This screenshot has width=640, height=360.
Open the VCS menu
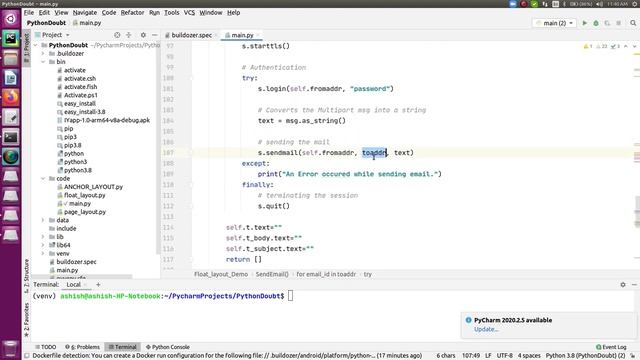point(189,13)
